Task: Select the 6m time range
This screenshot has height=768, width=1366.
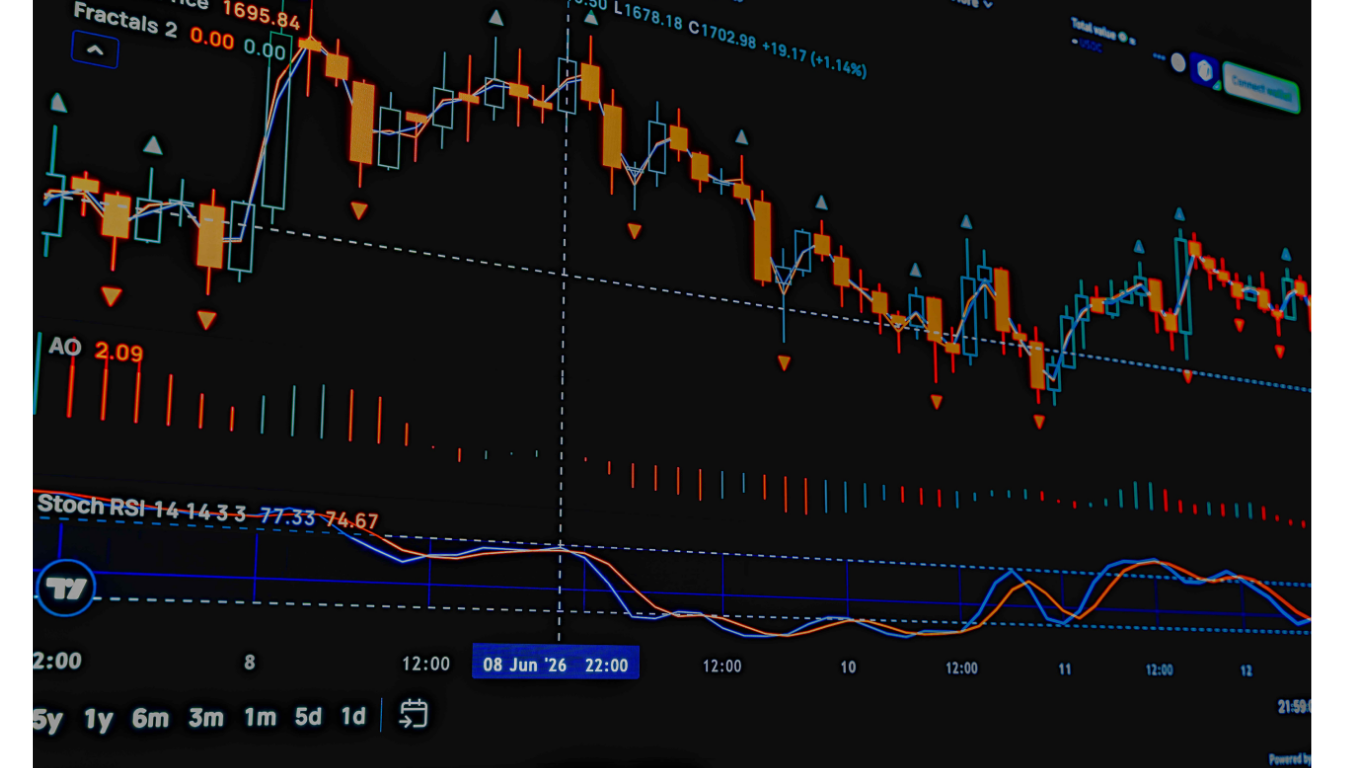Action: click(x=150, y=718)
